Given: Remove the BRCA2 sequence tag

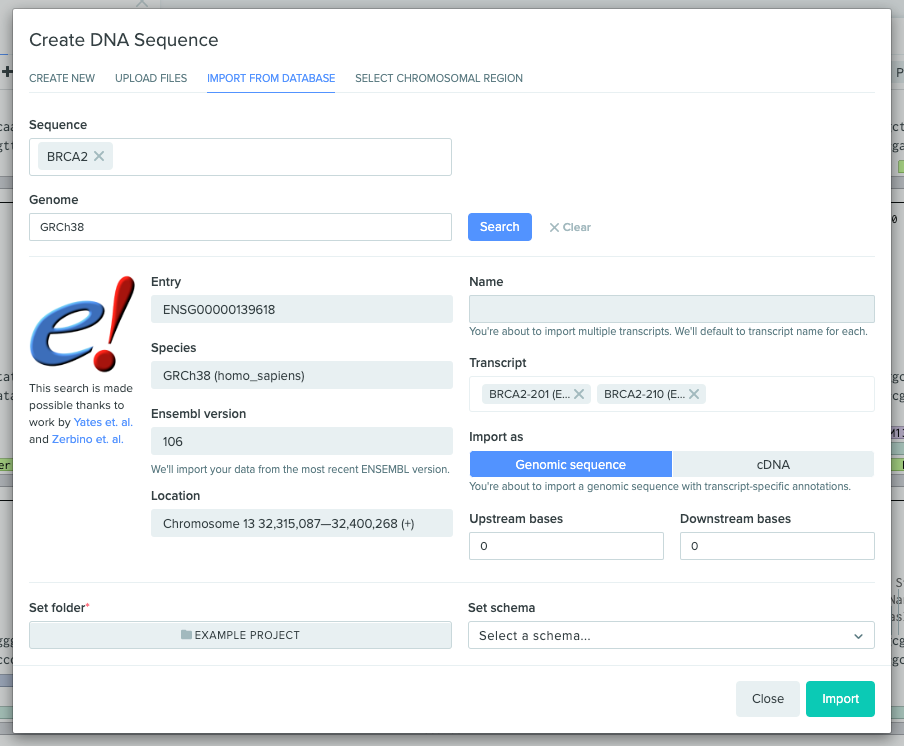Looking at the screenshot, I should [99, 156].
